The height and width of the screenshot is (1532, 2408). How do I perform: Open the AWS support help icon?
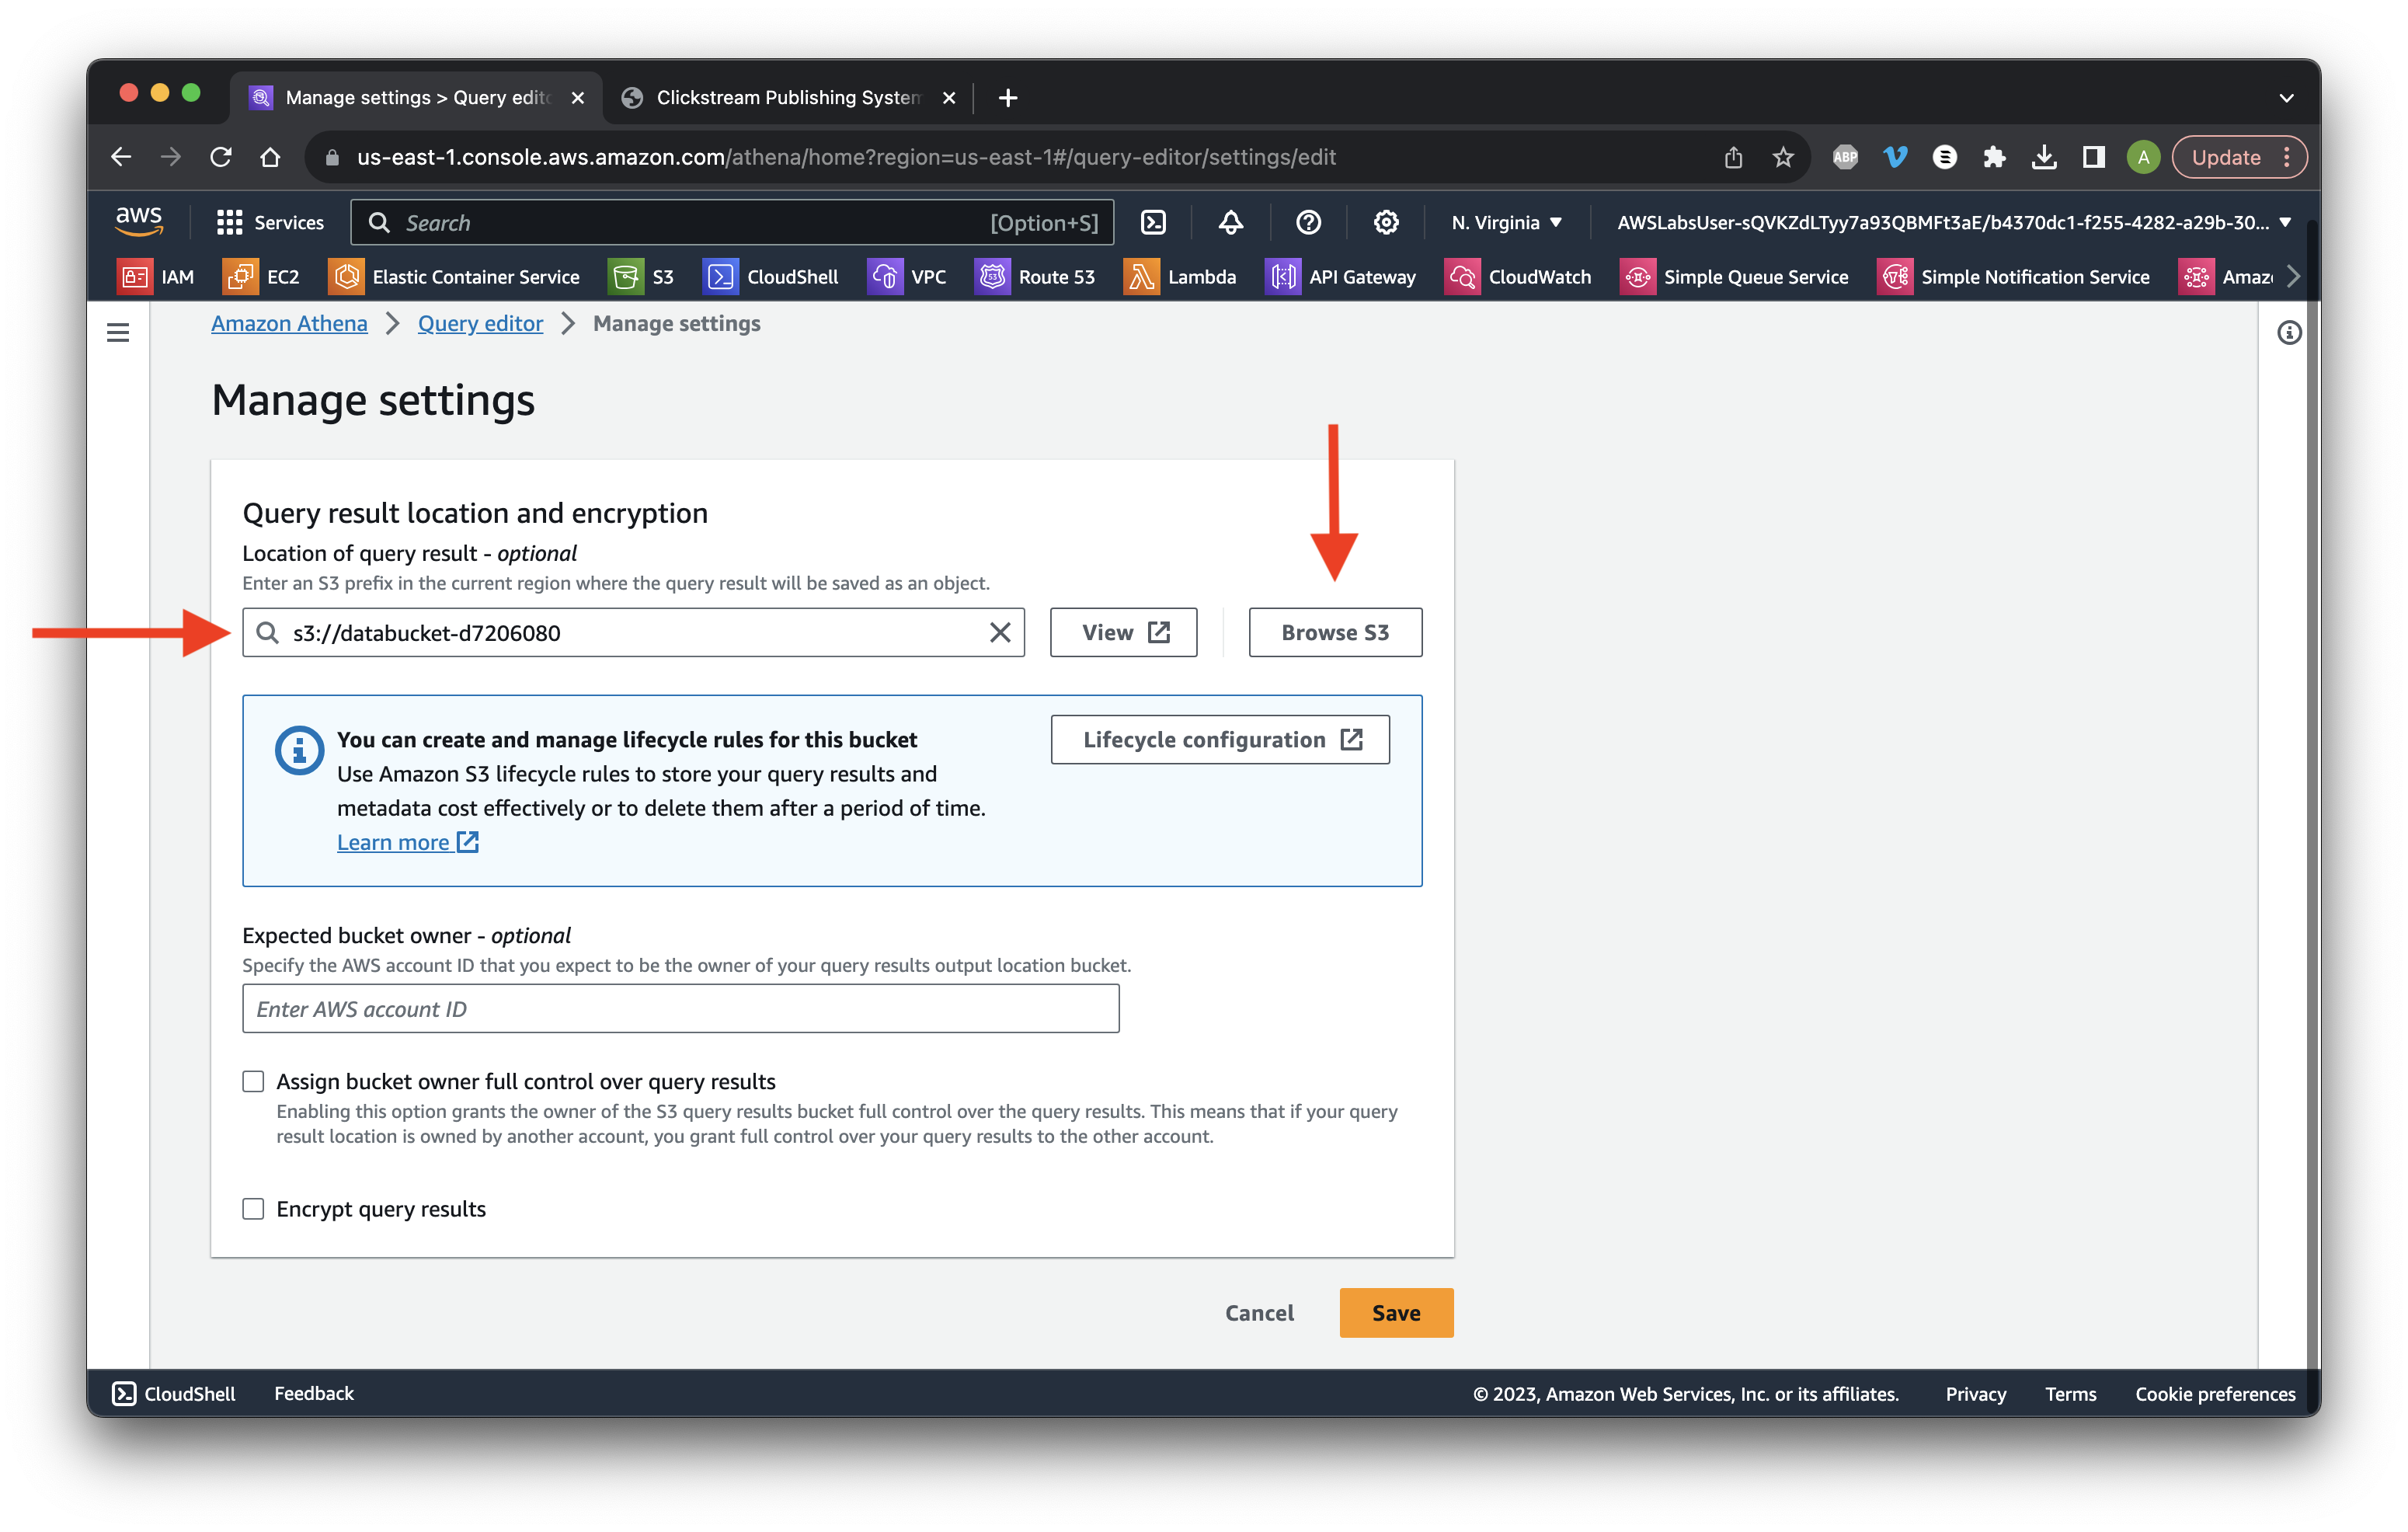tap(1308, 222)
